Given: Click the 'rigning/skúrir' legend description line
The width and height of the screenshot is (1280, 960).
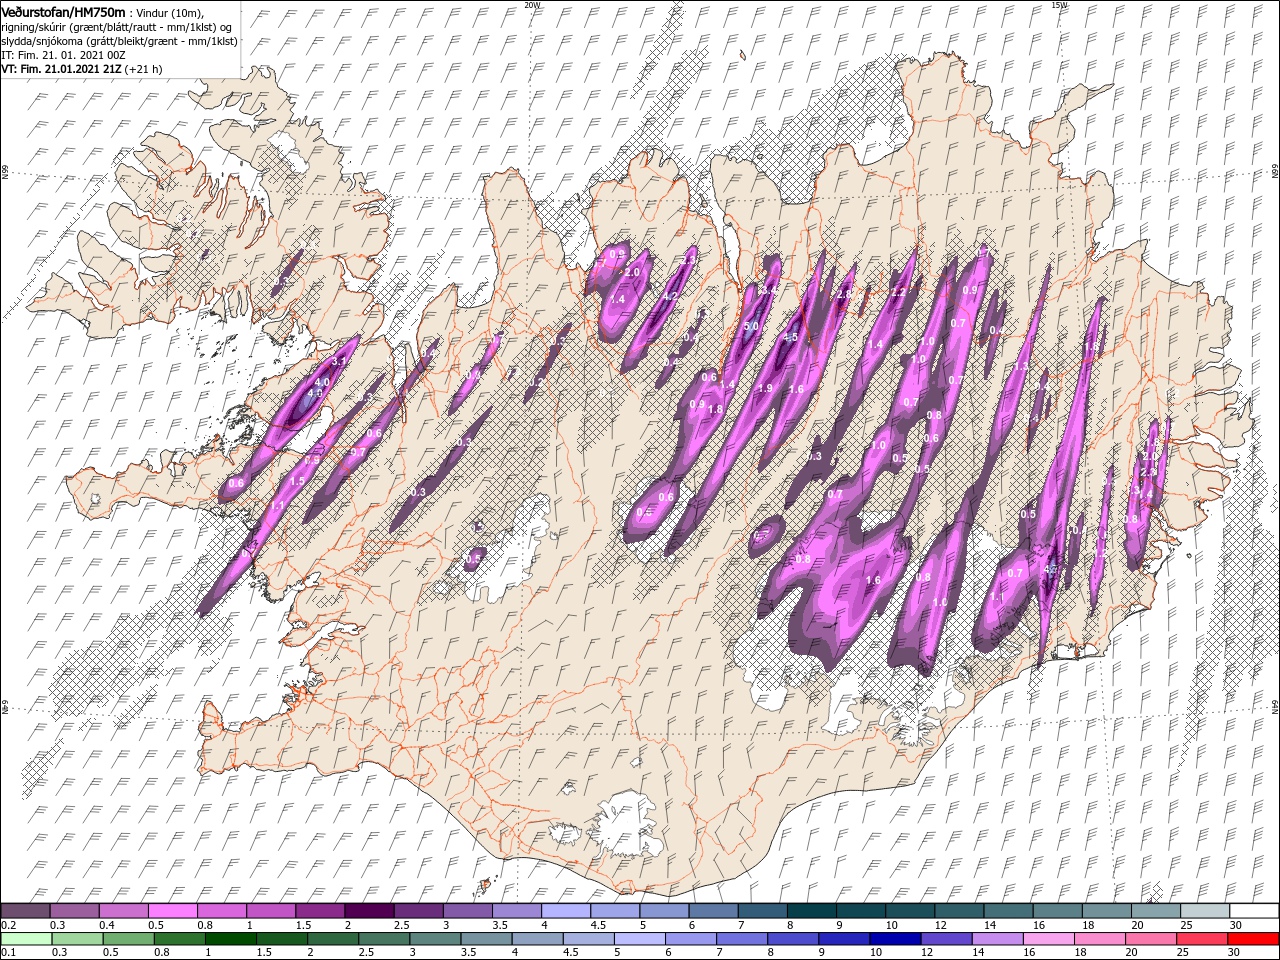Looking at the screenshot, I should click(116, 26).
